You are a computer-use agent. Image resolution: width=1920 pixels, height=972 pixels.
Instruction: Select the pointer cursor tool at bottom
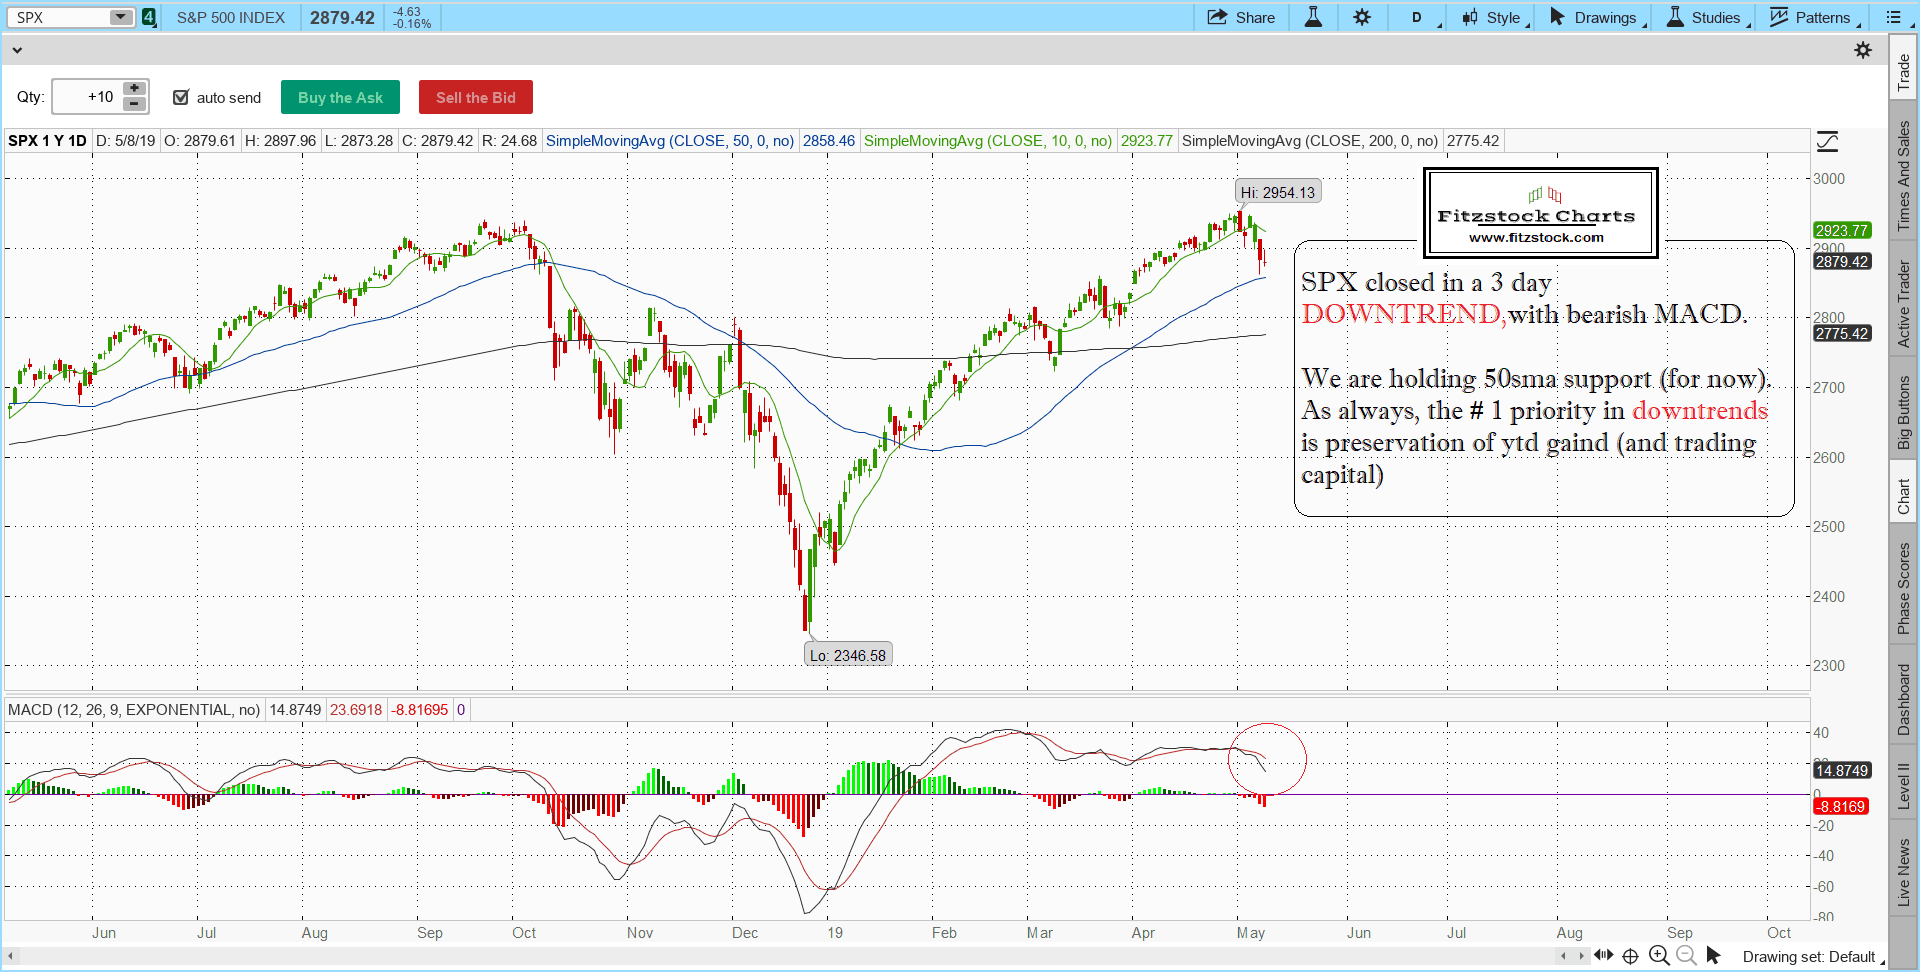click(1713, 956)
